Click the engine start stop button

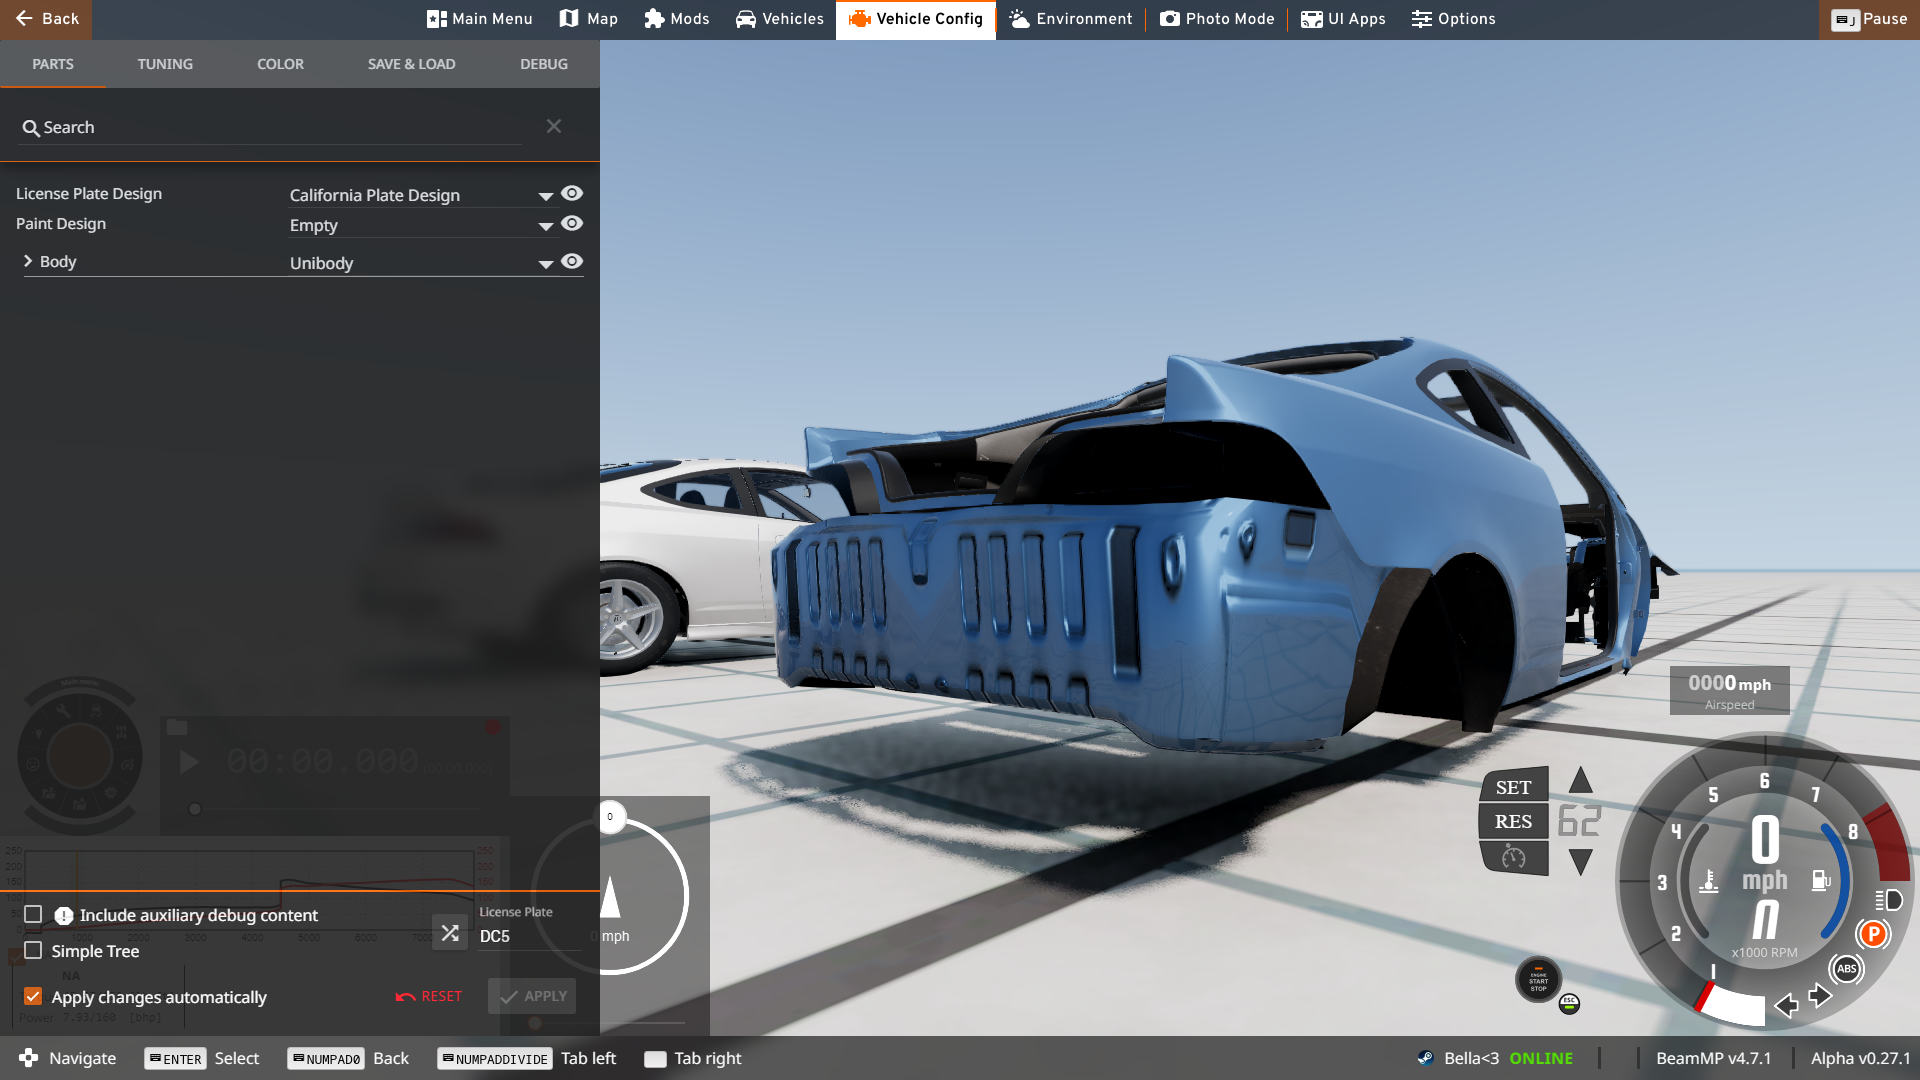click(x=1538, y=980)
